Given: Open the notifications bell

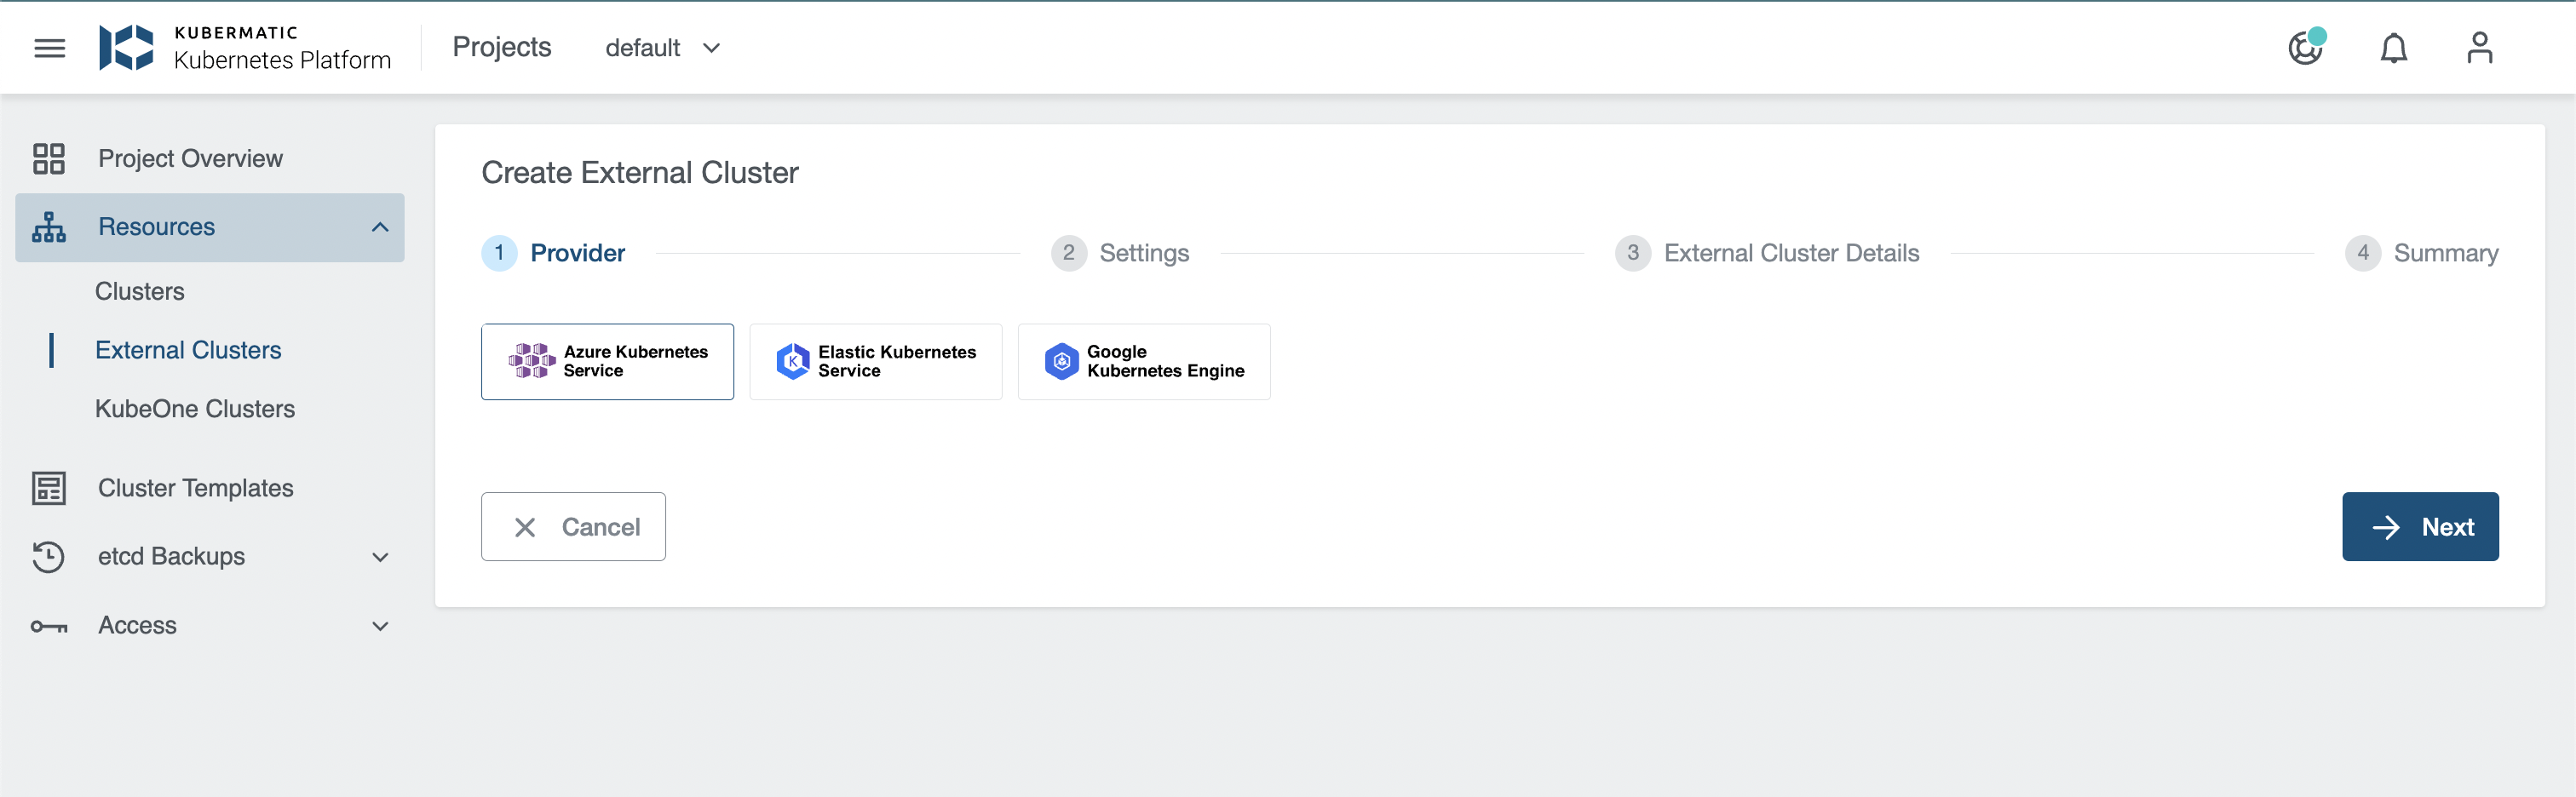Looking at the screenshot, I should pyautogui.click(x=2394, y=47).
